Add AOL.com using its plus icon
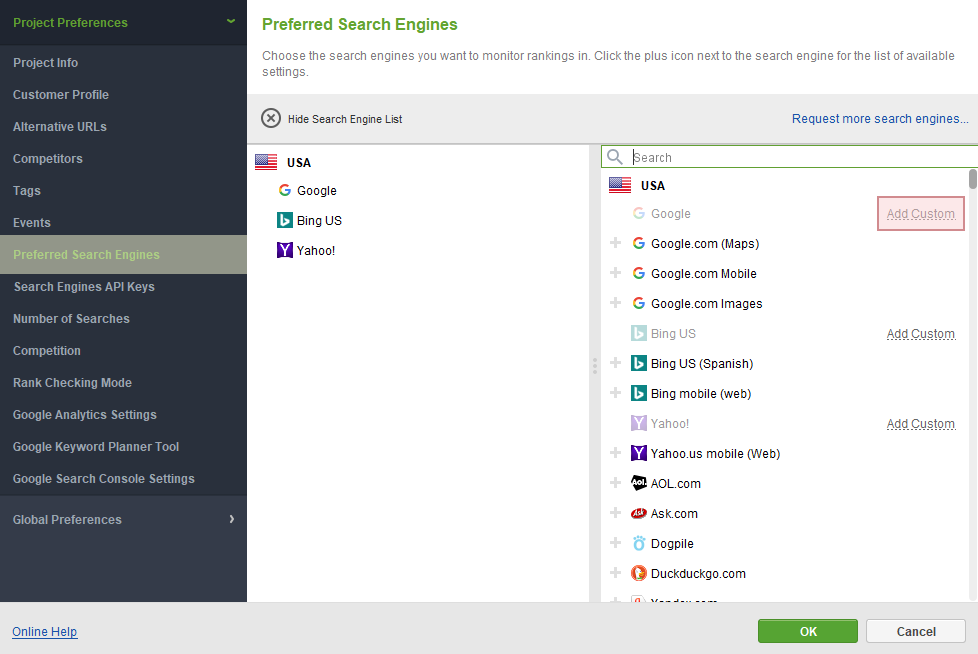Screen dimensions: 978x654 pyautogui.click(x=616, y=482)
